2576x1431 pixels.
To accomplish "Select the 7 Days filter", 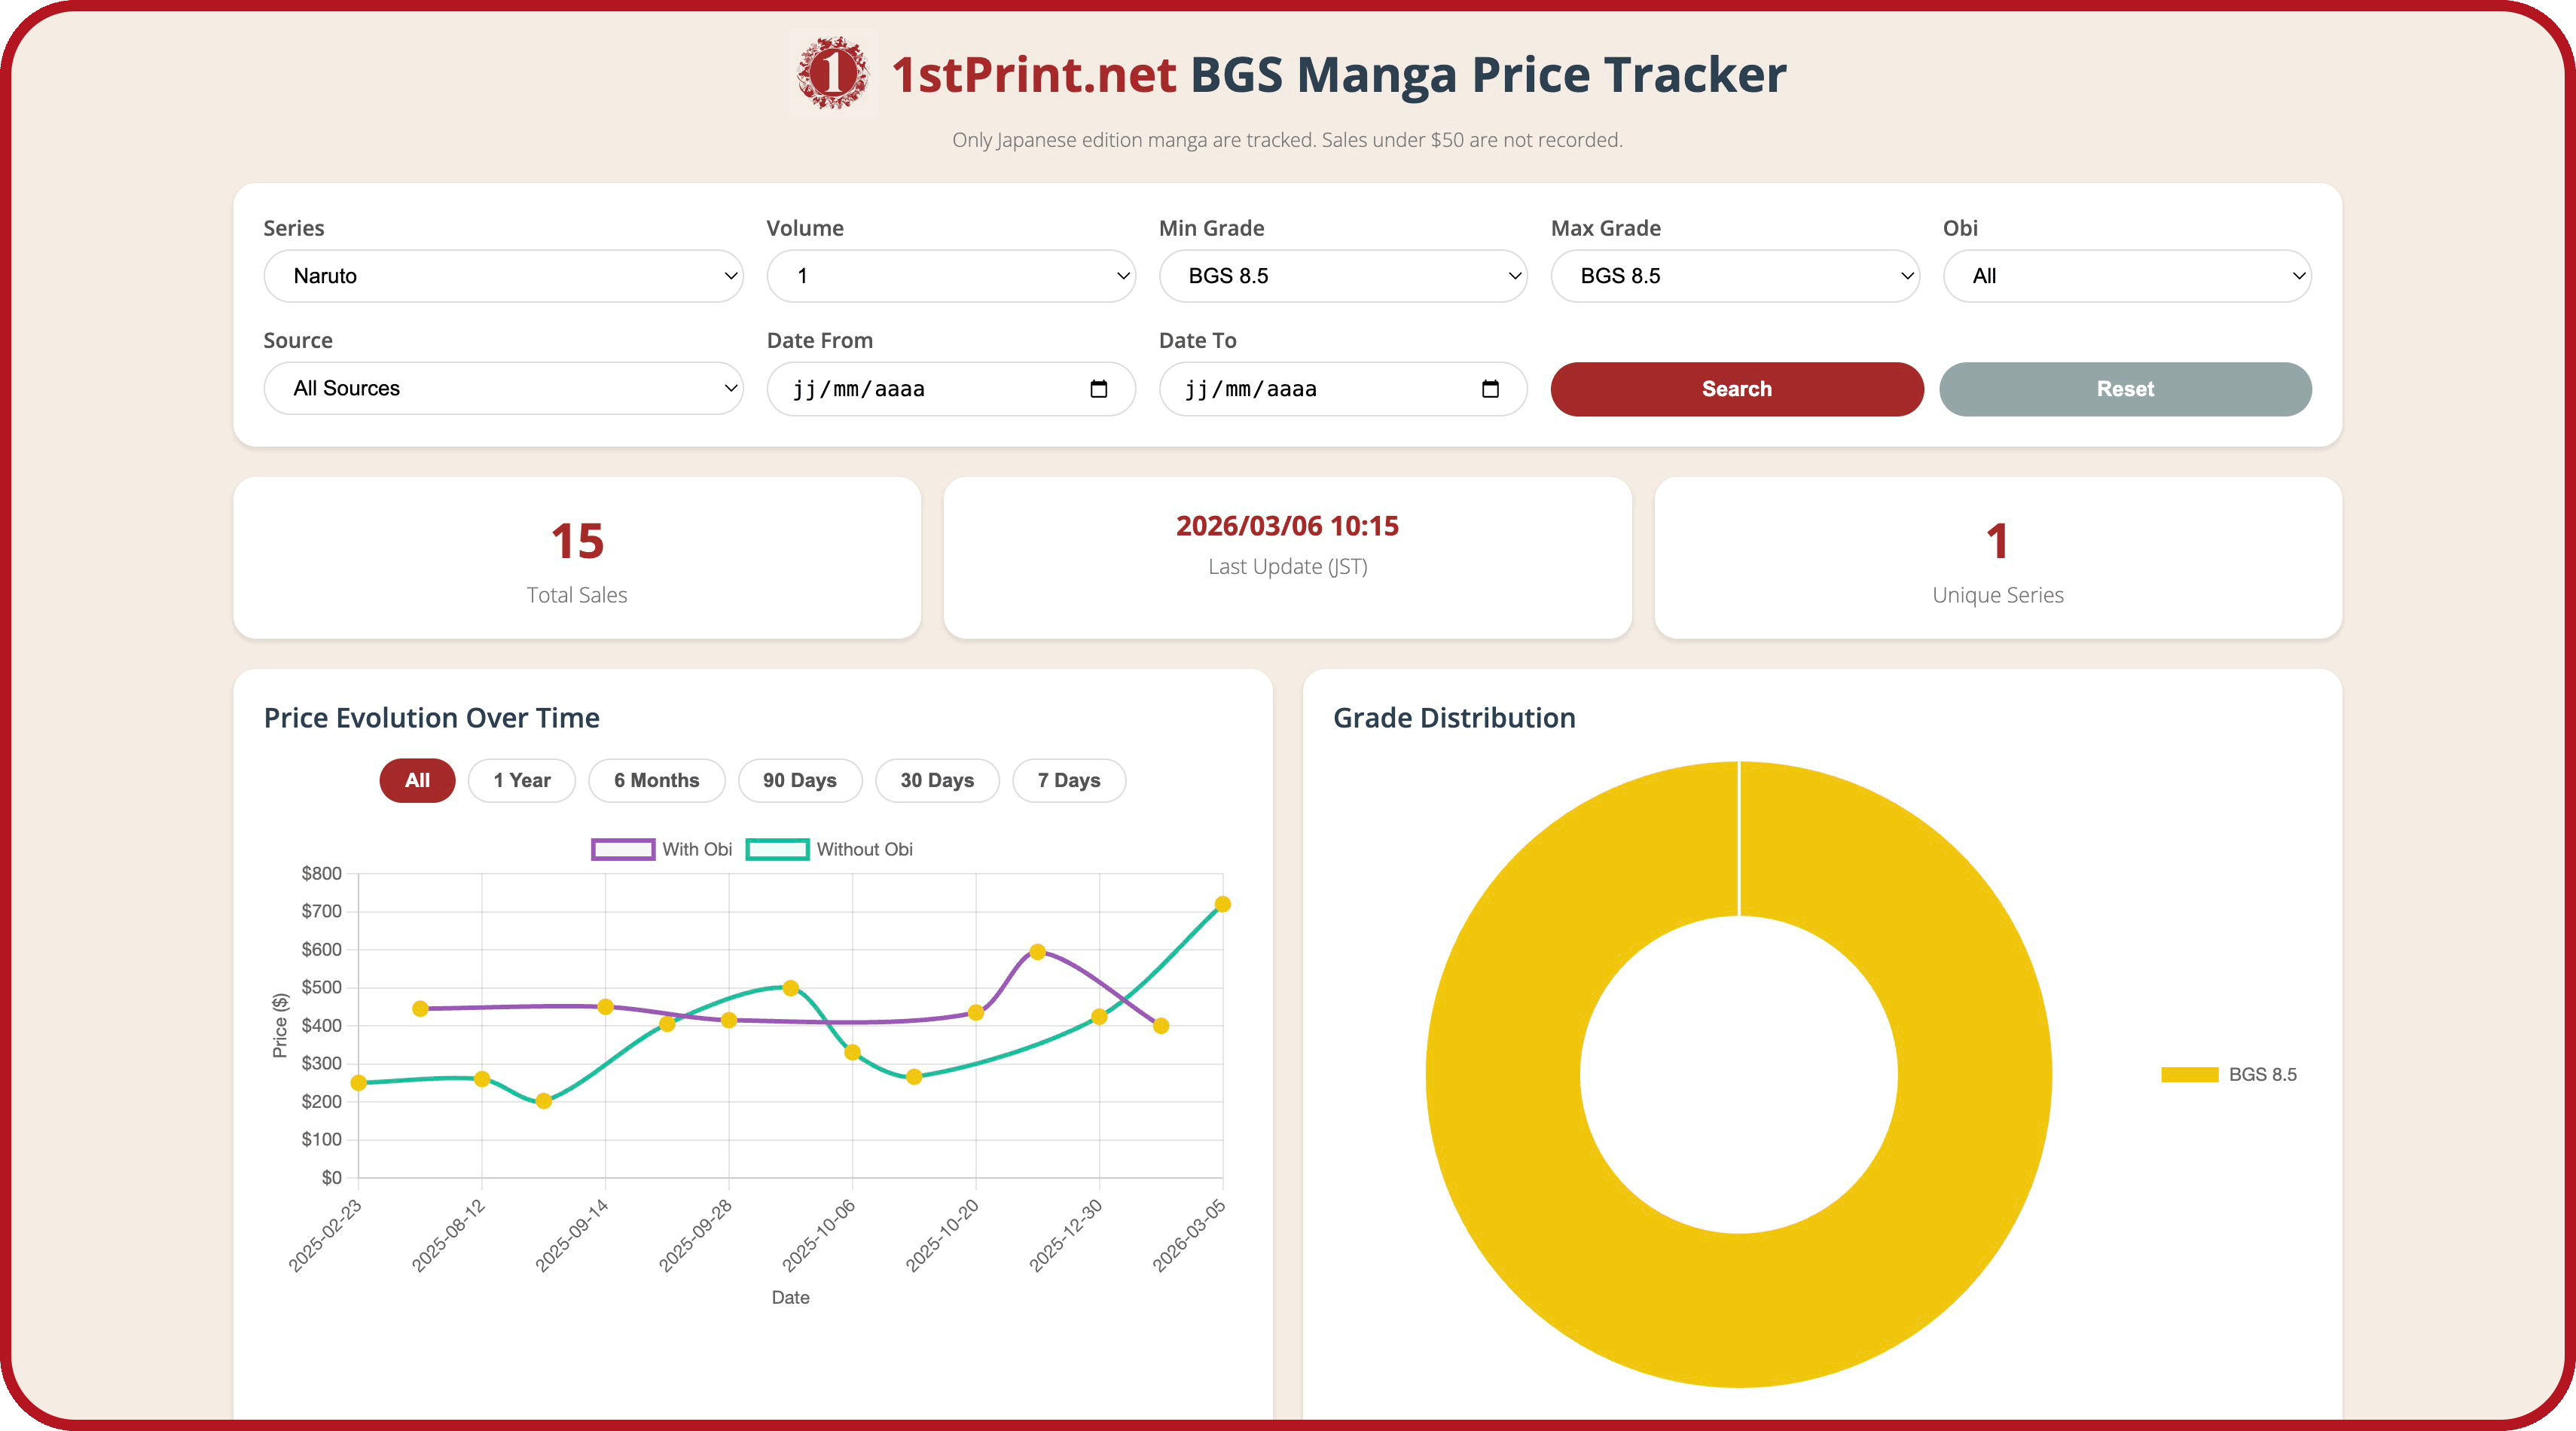I will tap(1069, 780).
